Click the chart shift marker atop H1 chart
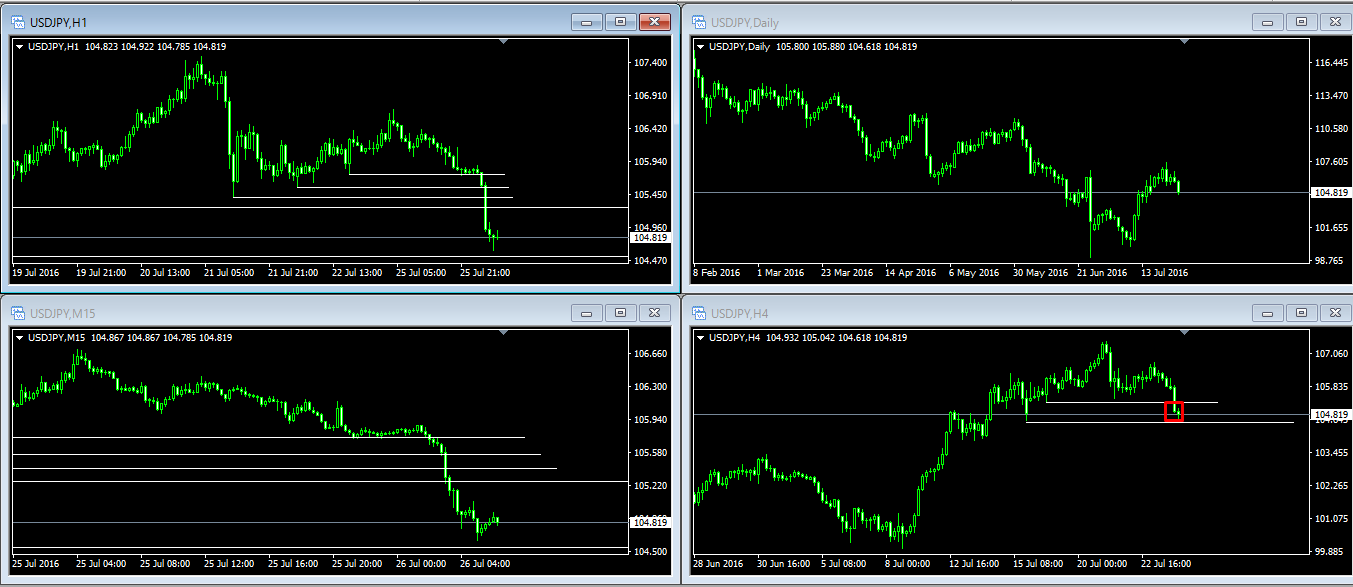 coord(504,41)
